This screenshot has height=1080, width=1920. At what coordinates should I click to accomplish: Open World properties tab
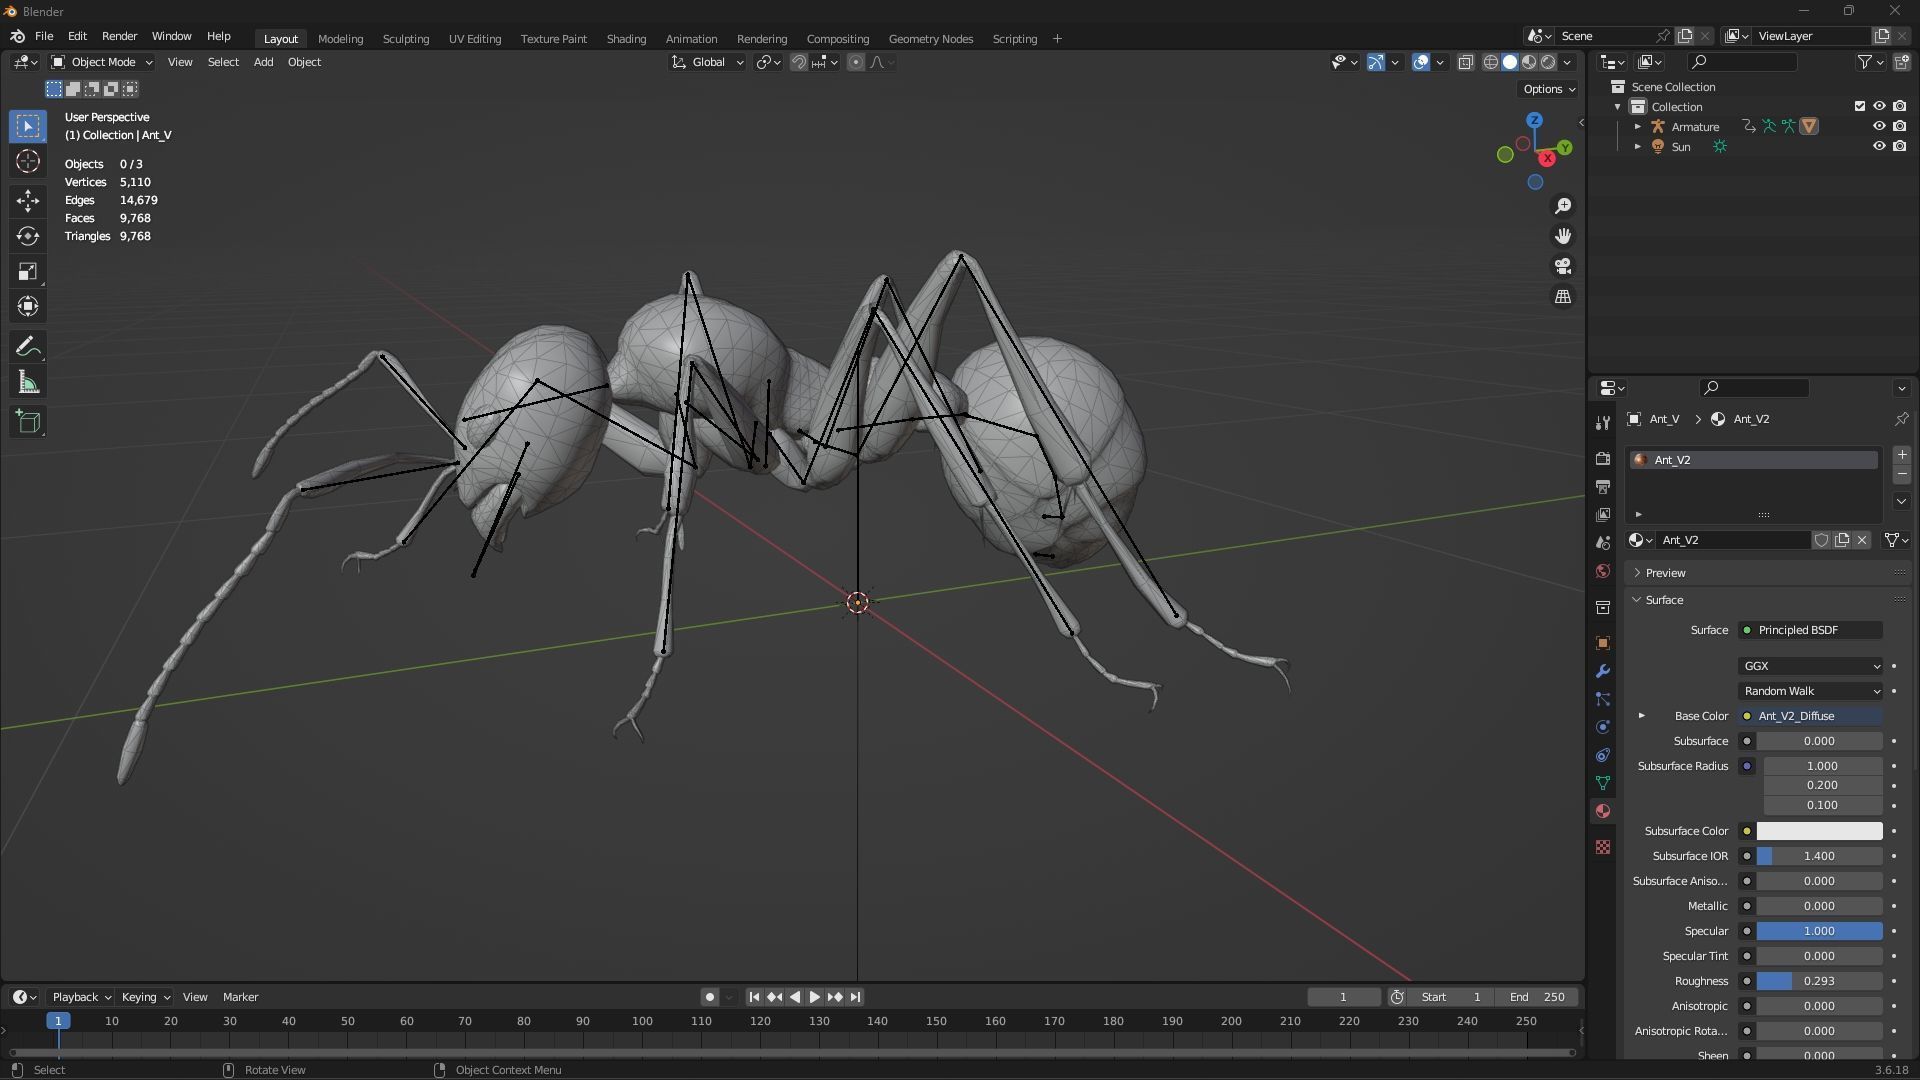point(1603,571)
